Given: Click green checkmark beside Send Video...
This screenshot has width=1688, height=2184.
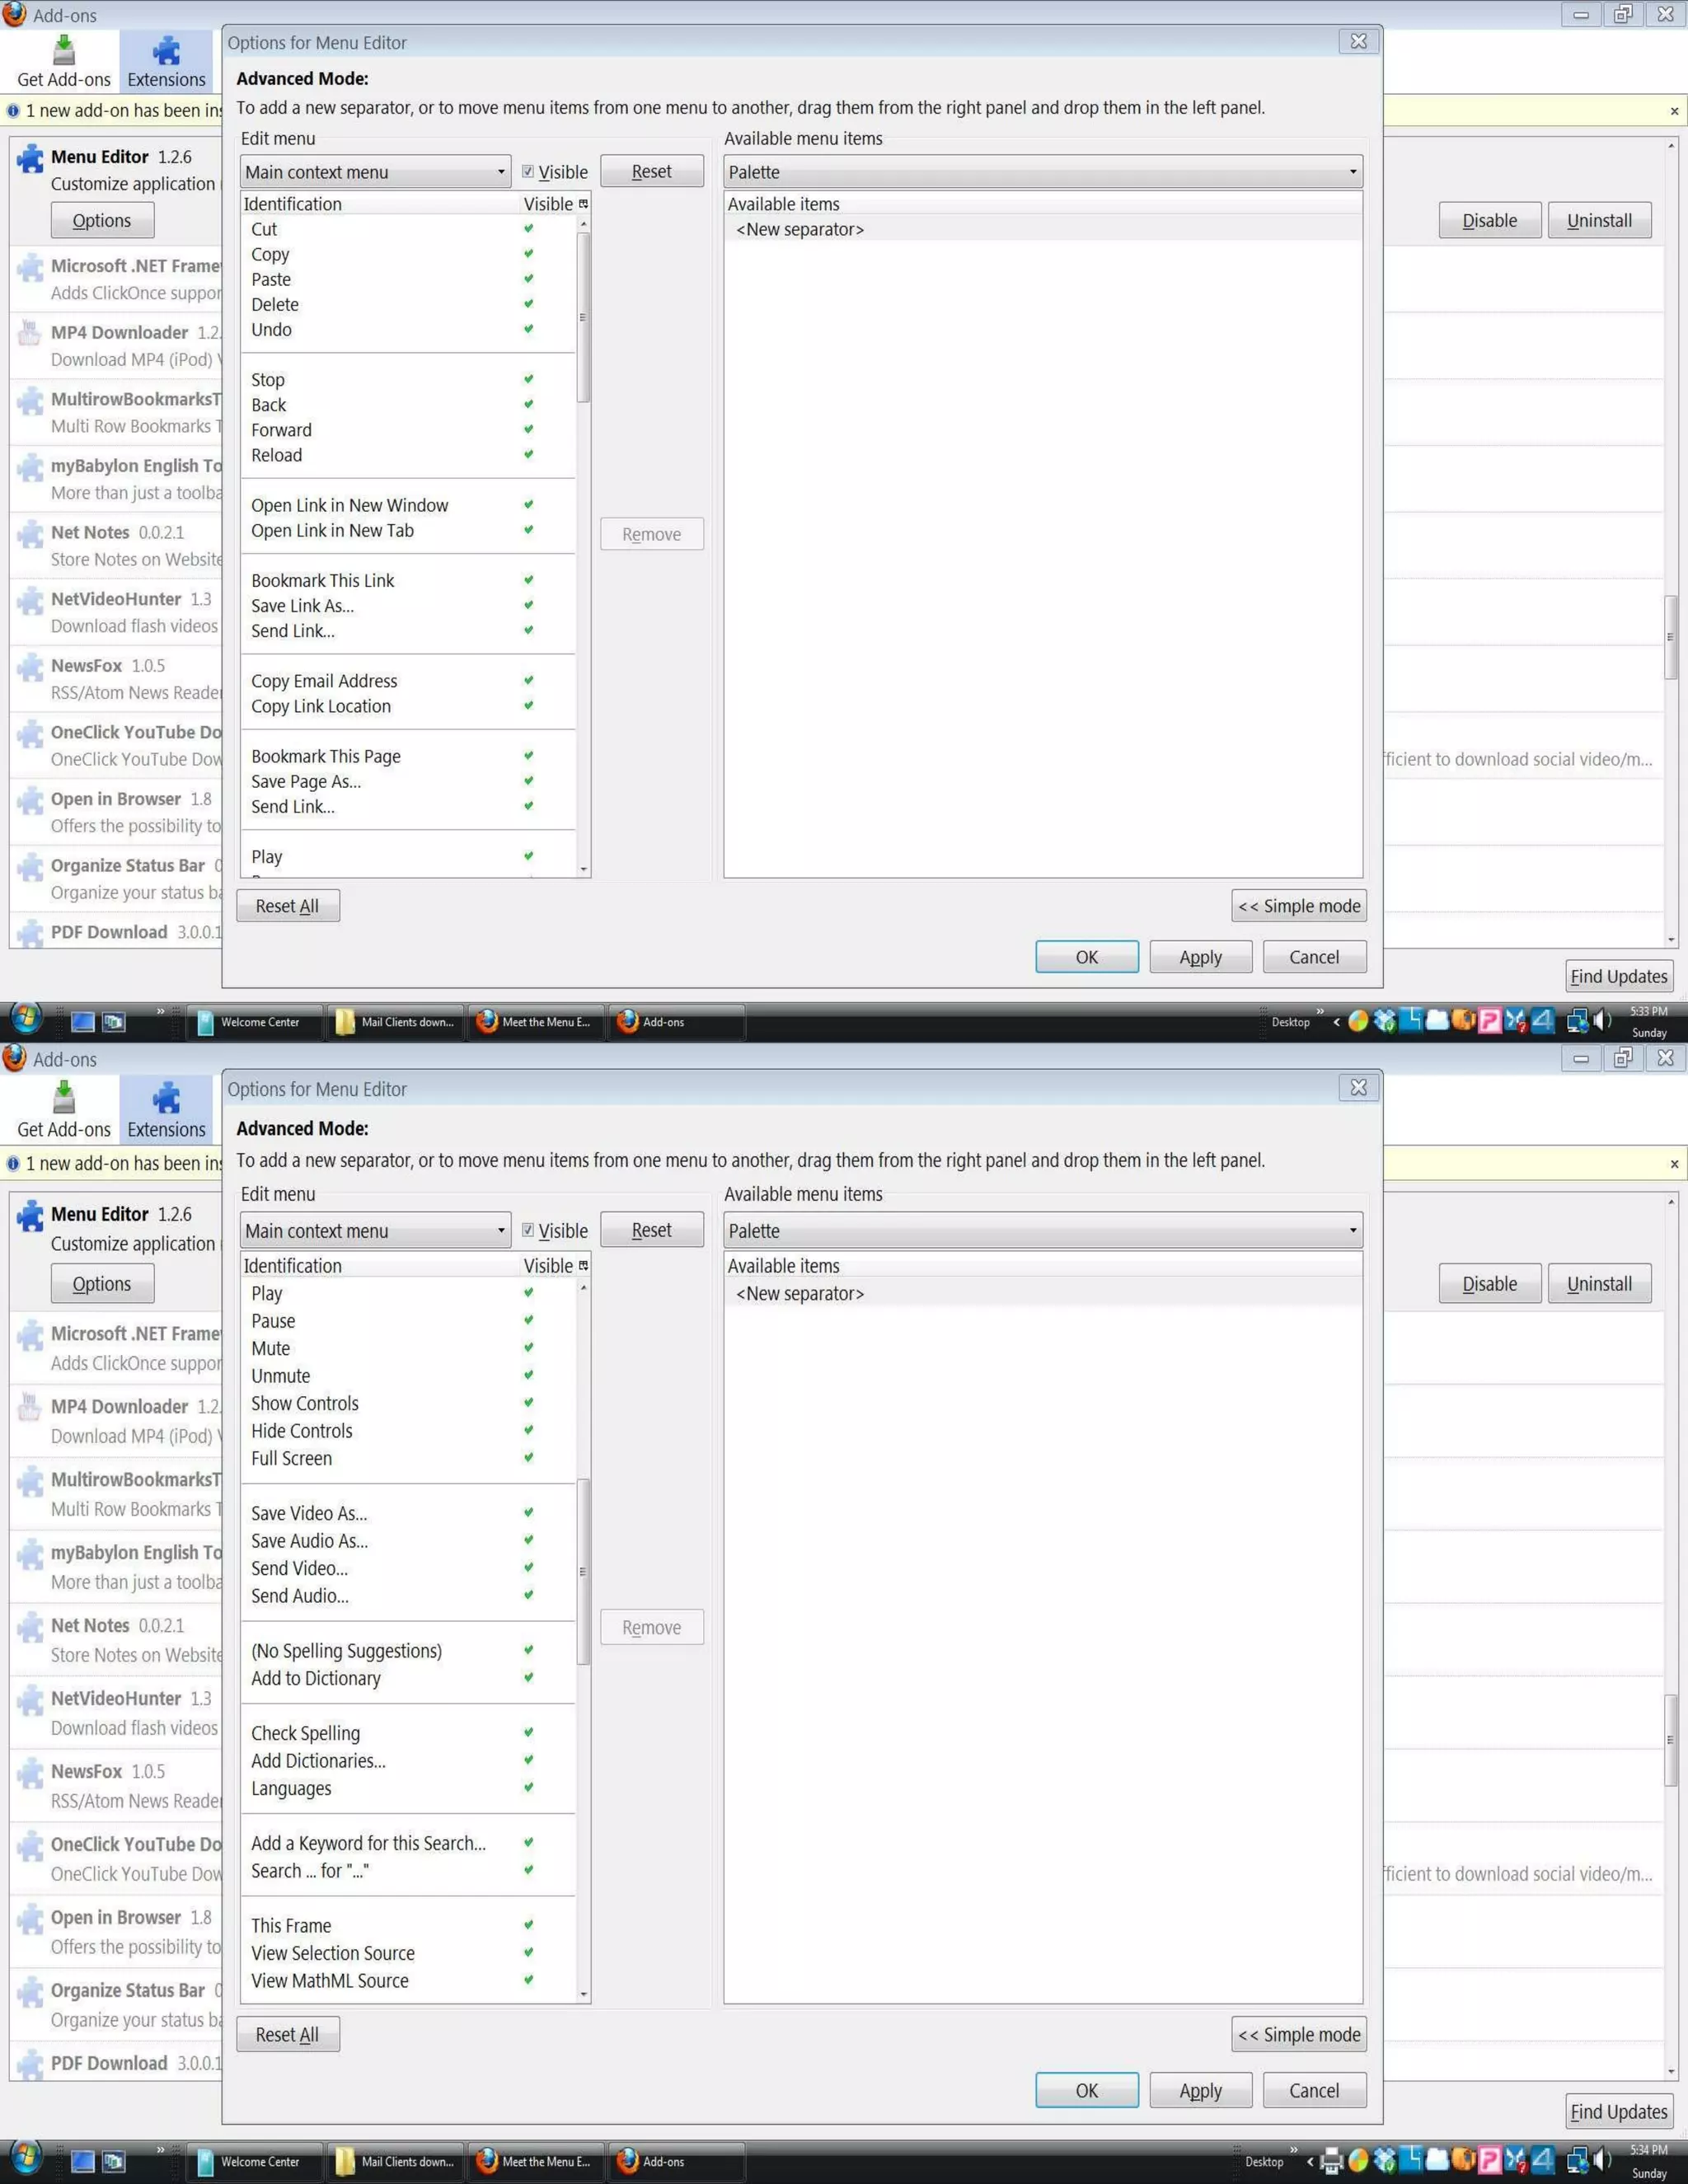Looking at the screenshot, I should pyautogui.click(x=528, y=1568).
